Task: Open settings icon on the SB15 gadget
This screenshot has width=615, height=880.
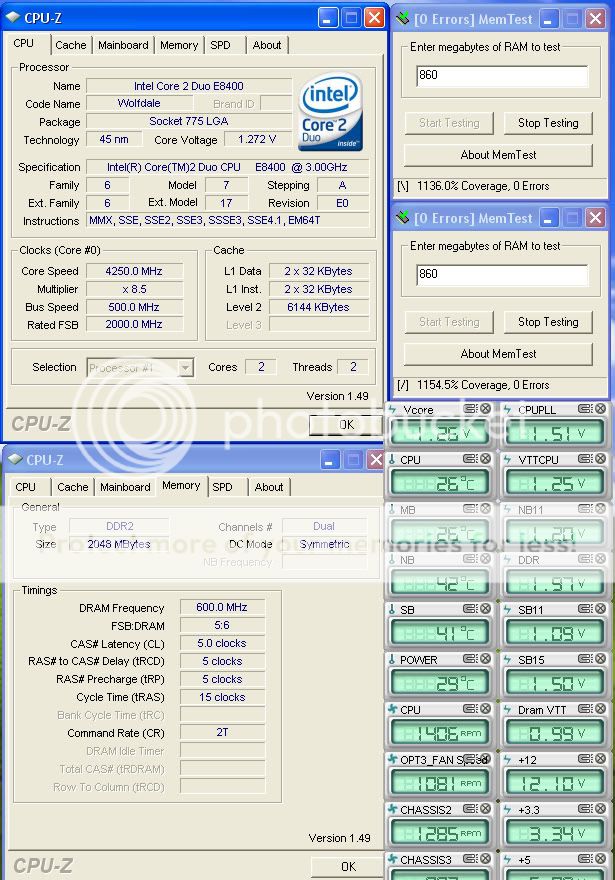Action: click(585, 658)
